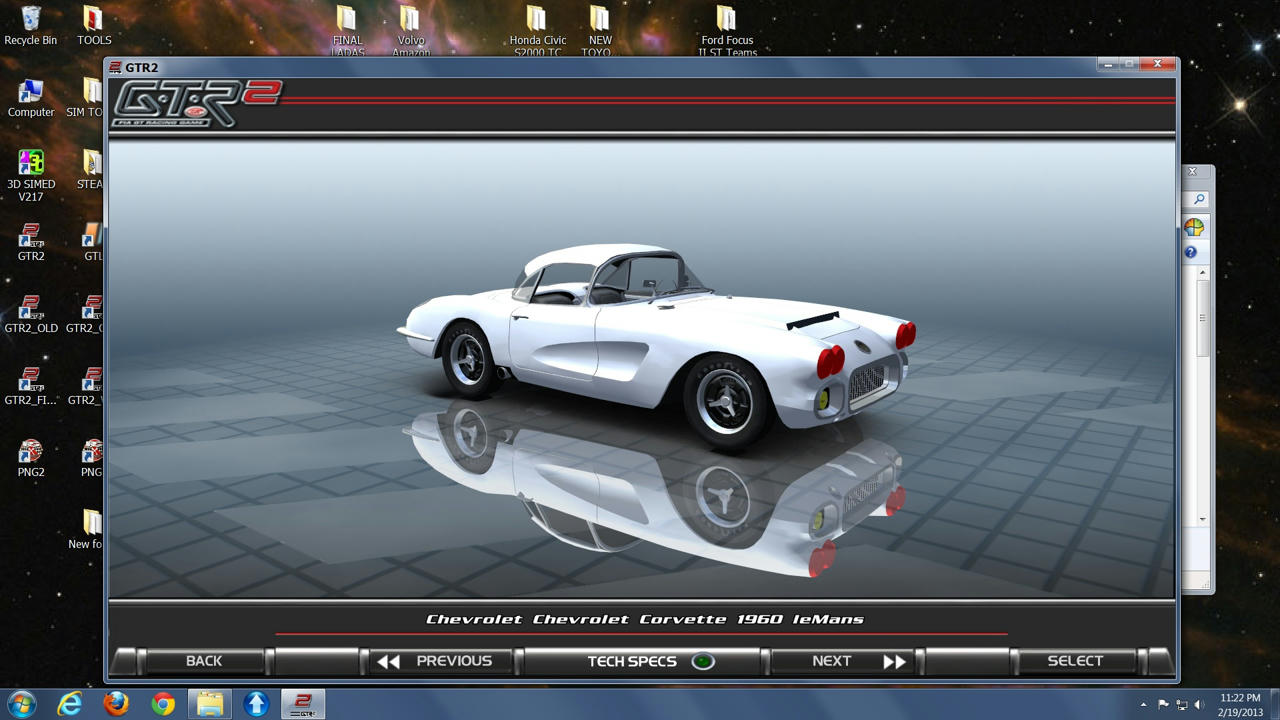Image resolution: width=1280 pixels, height=720 pixels.
Task: Click the volume speaker tray icon
Action: click(x=1199, y=705)
